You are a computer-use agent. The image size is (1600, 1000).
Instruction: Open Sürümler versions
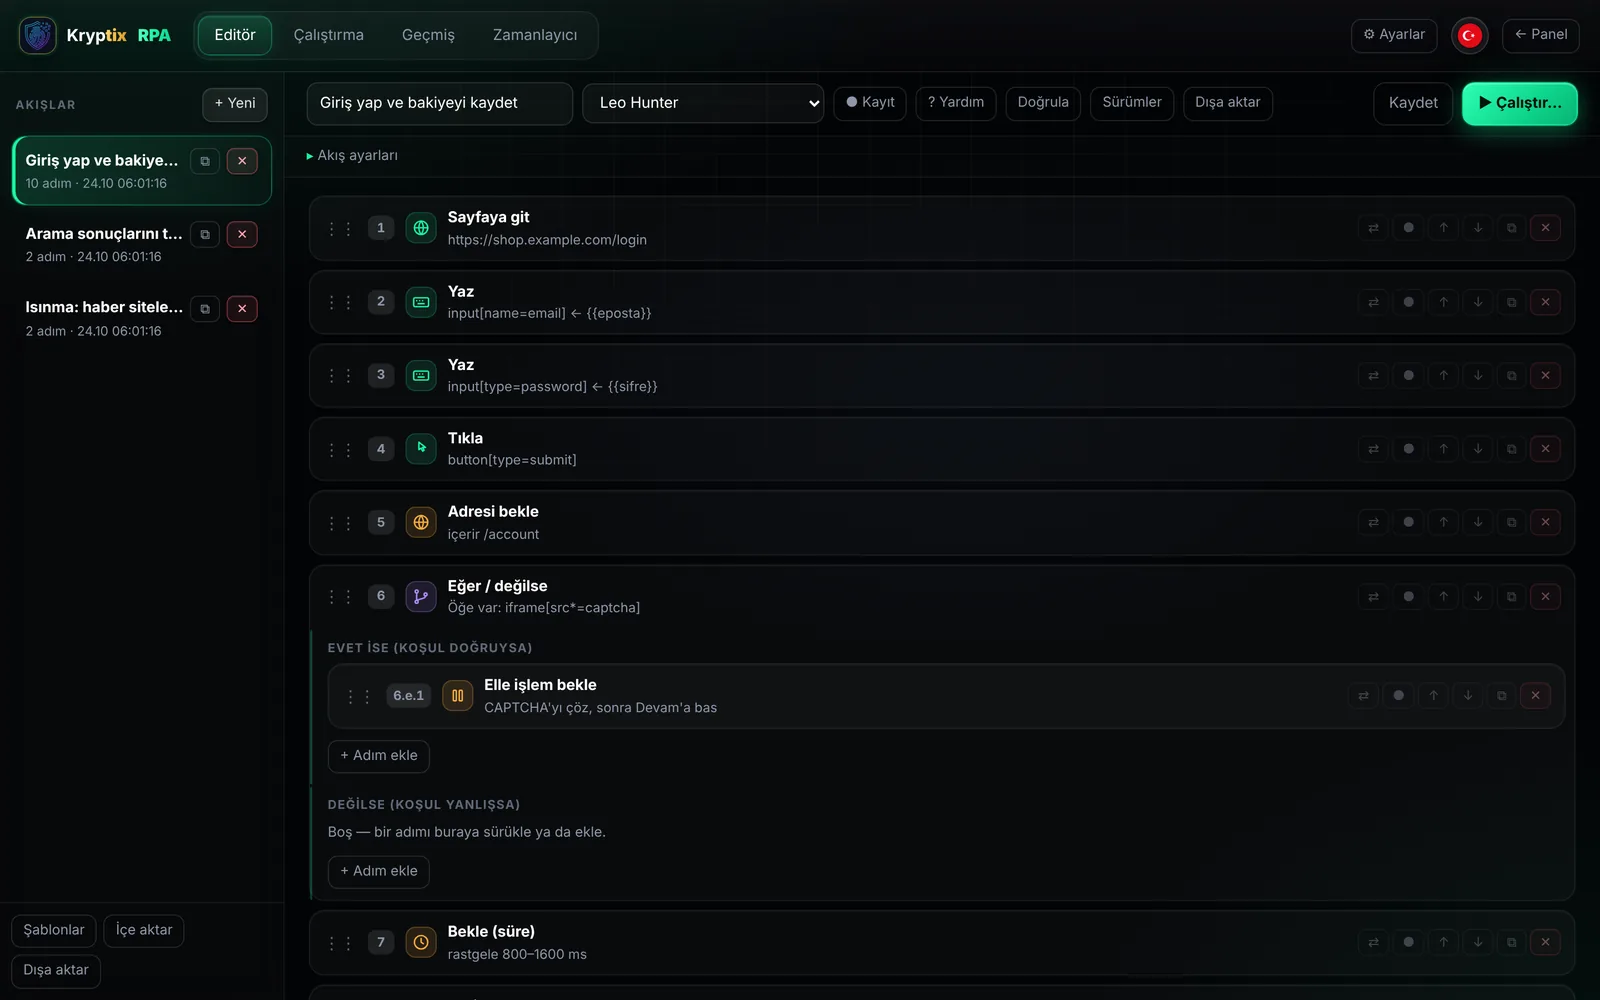1132,103
